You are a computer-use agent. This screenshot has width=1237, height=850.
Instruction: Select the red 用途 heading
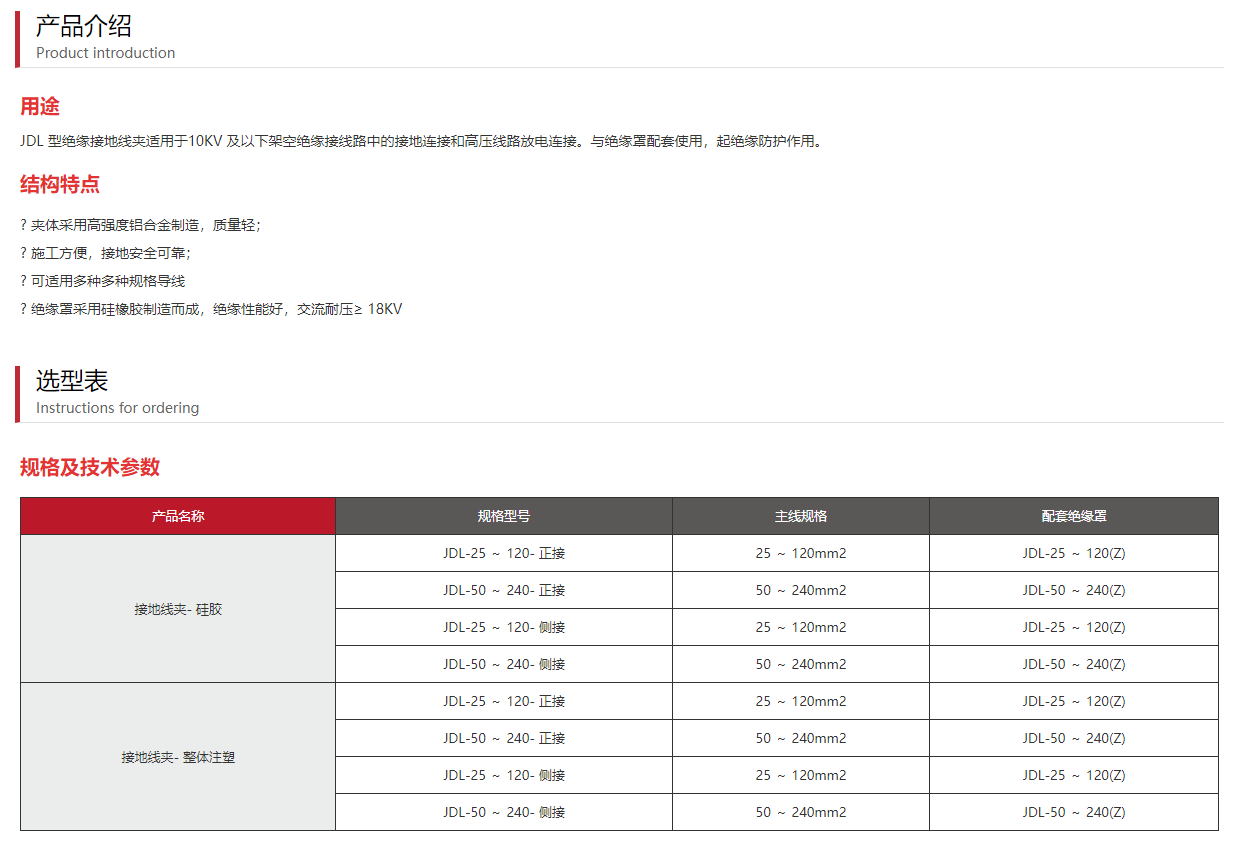point(40,106)
